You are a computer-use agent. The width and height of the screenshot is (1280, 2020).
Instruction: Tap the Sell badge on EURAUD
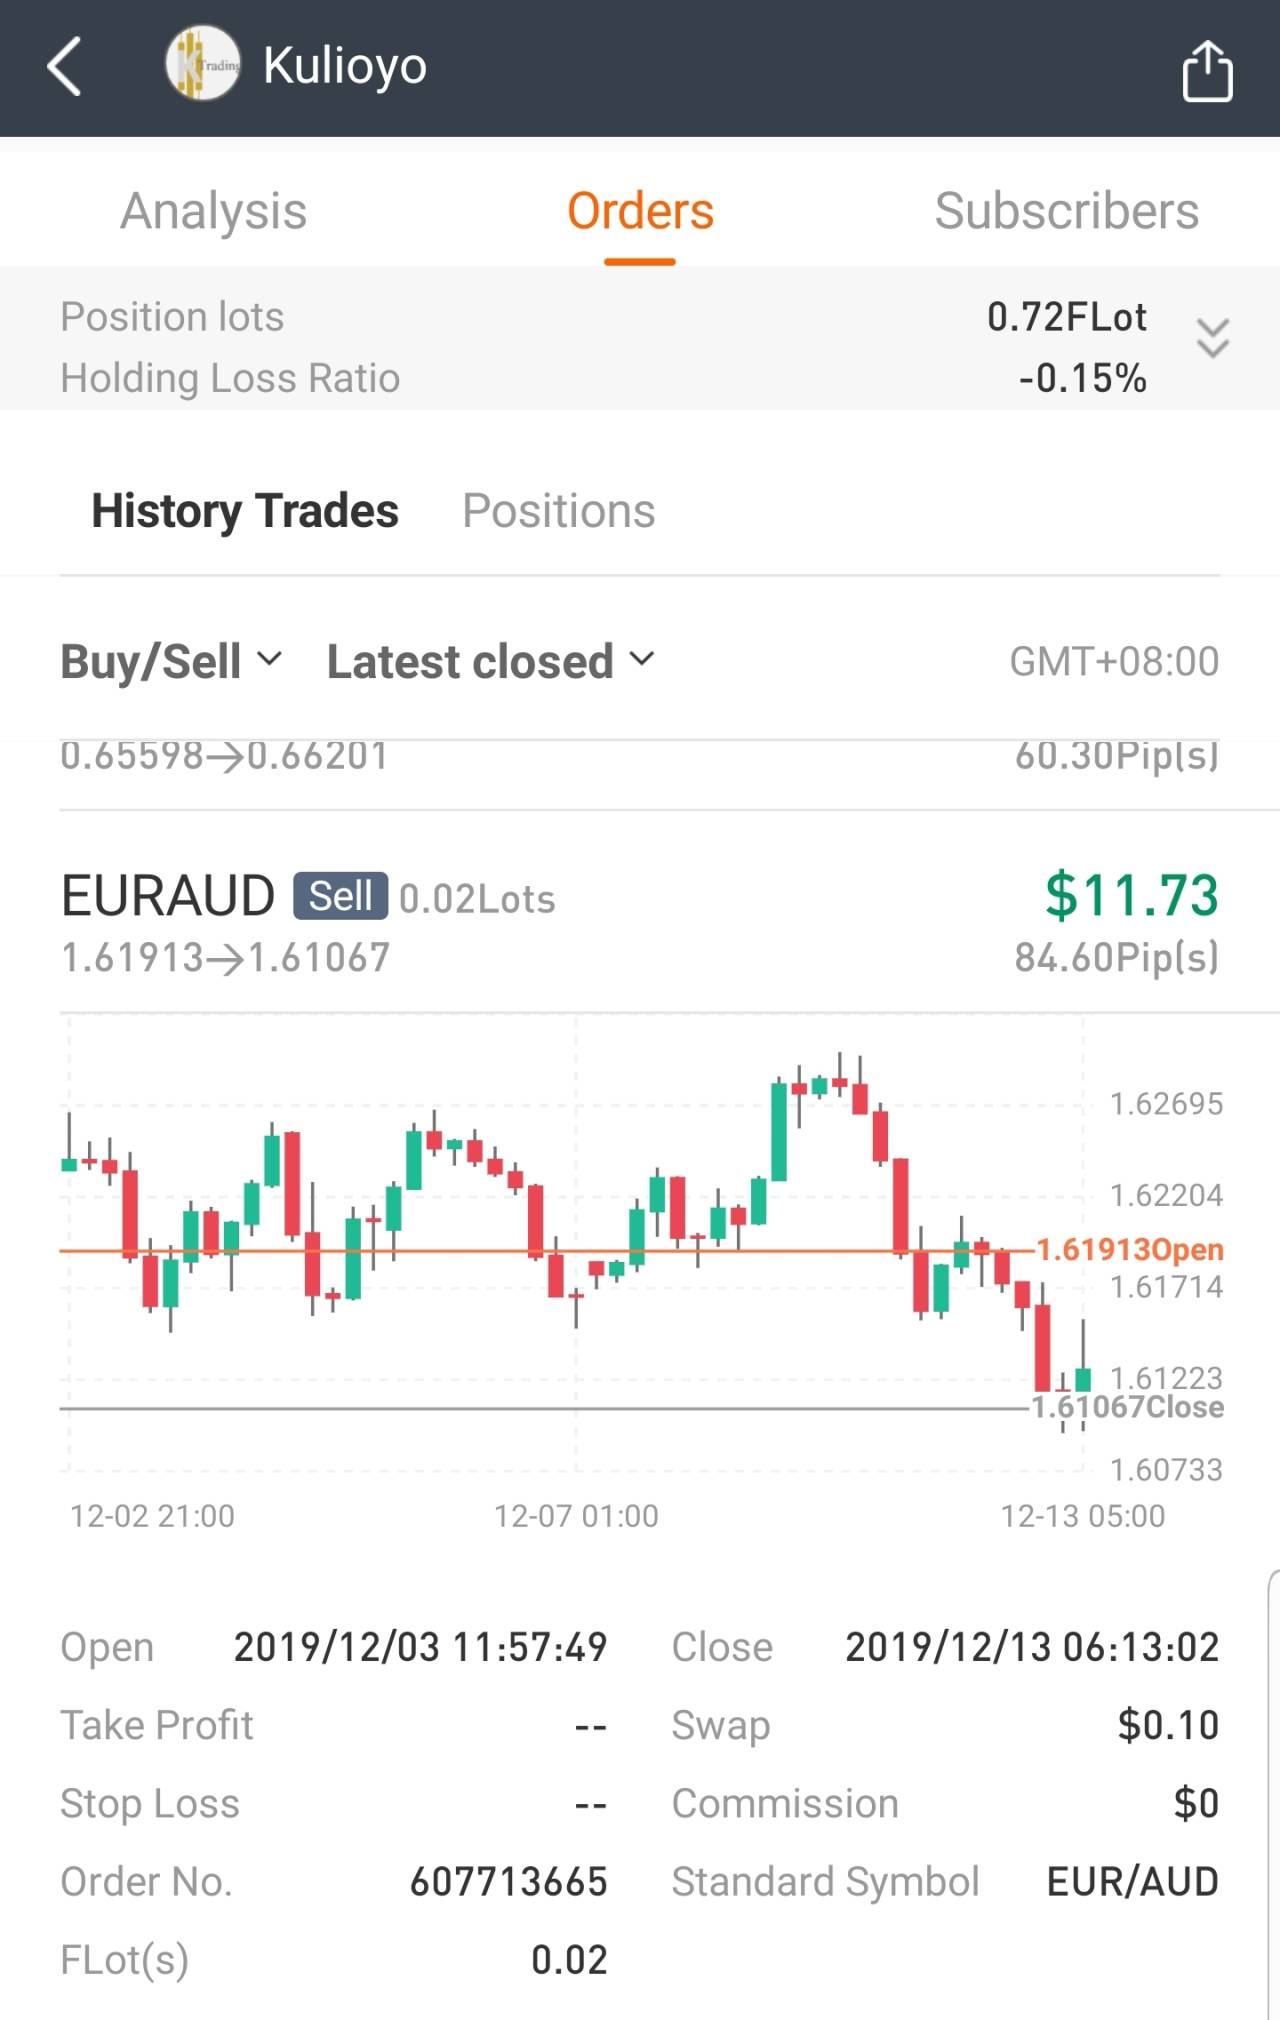[340, 896]
